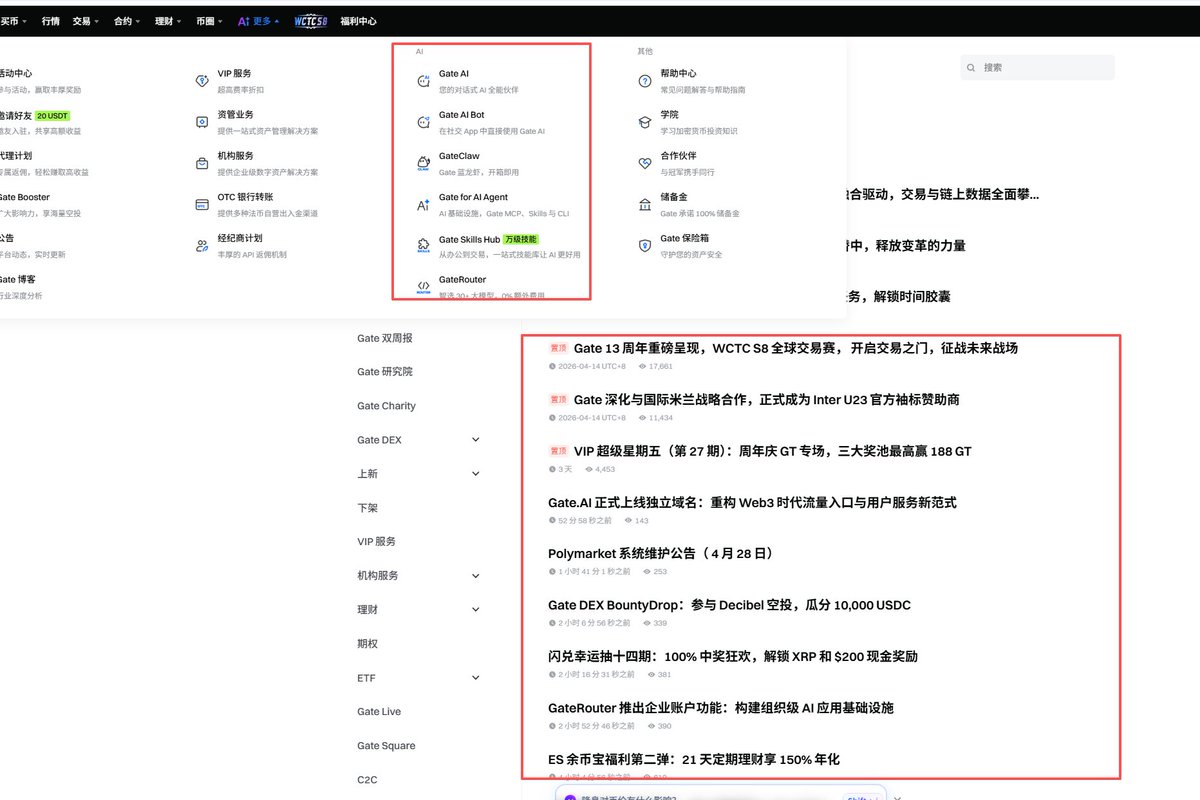The height and width of the screenshot is (800, 1200).
Task: Expand the ETF chevron in the sidebar
Action: click(475, 678)
